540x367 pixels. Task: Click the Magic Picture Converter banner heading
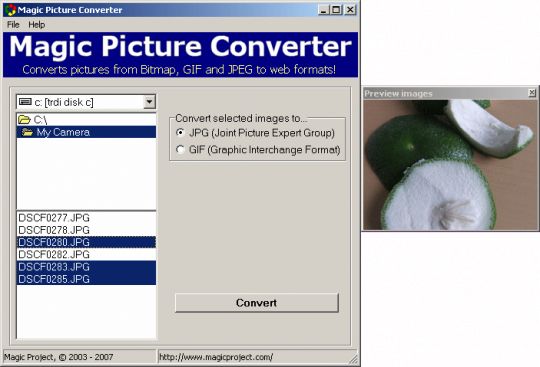pos(180,46)
